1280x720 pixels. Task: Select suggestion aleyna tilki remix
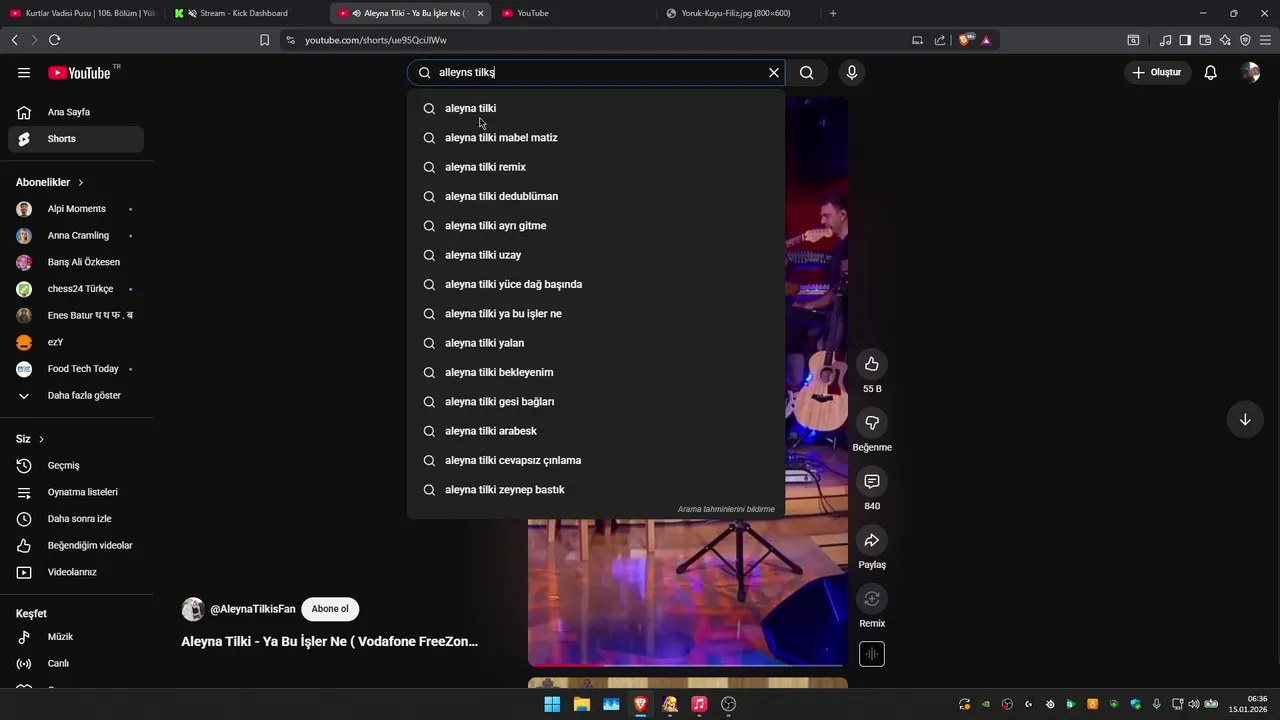tap(596, 167)
